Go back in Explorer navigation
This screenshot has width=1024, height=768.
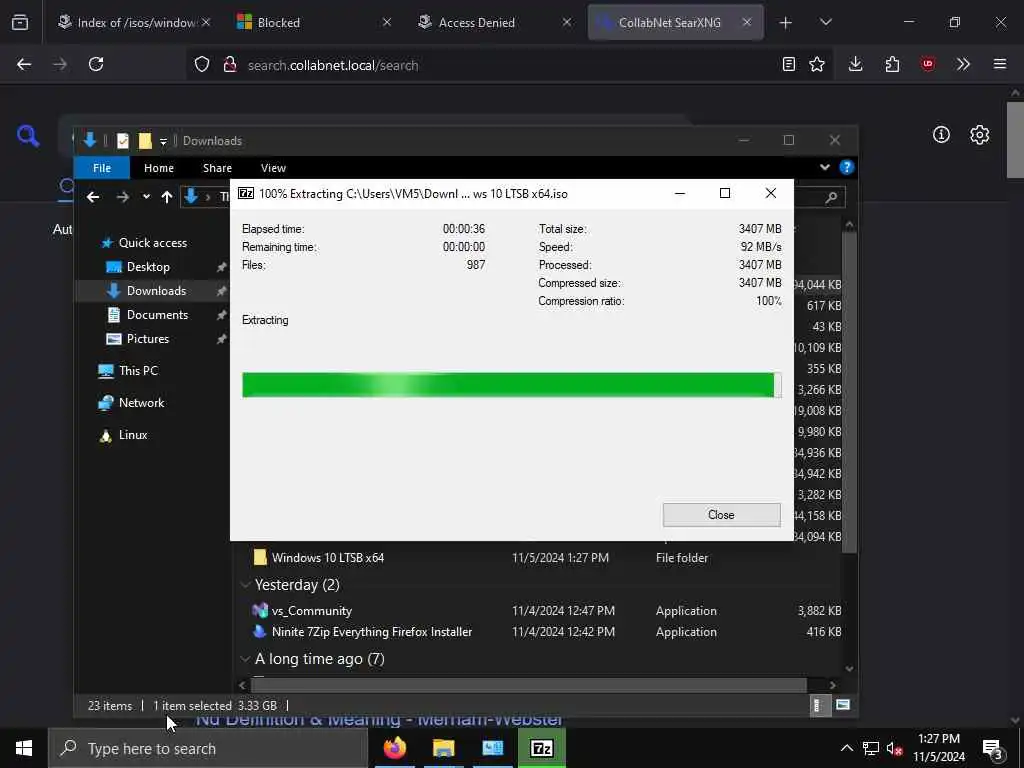coord(93,197)
